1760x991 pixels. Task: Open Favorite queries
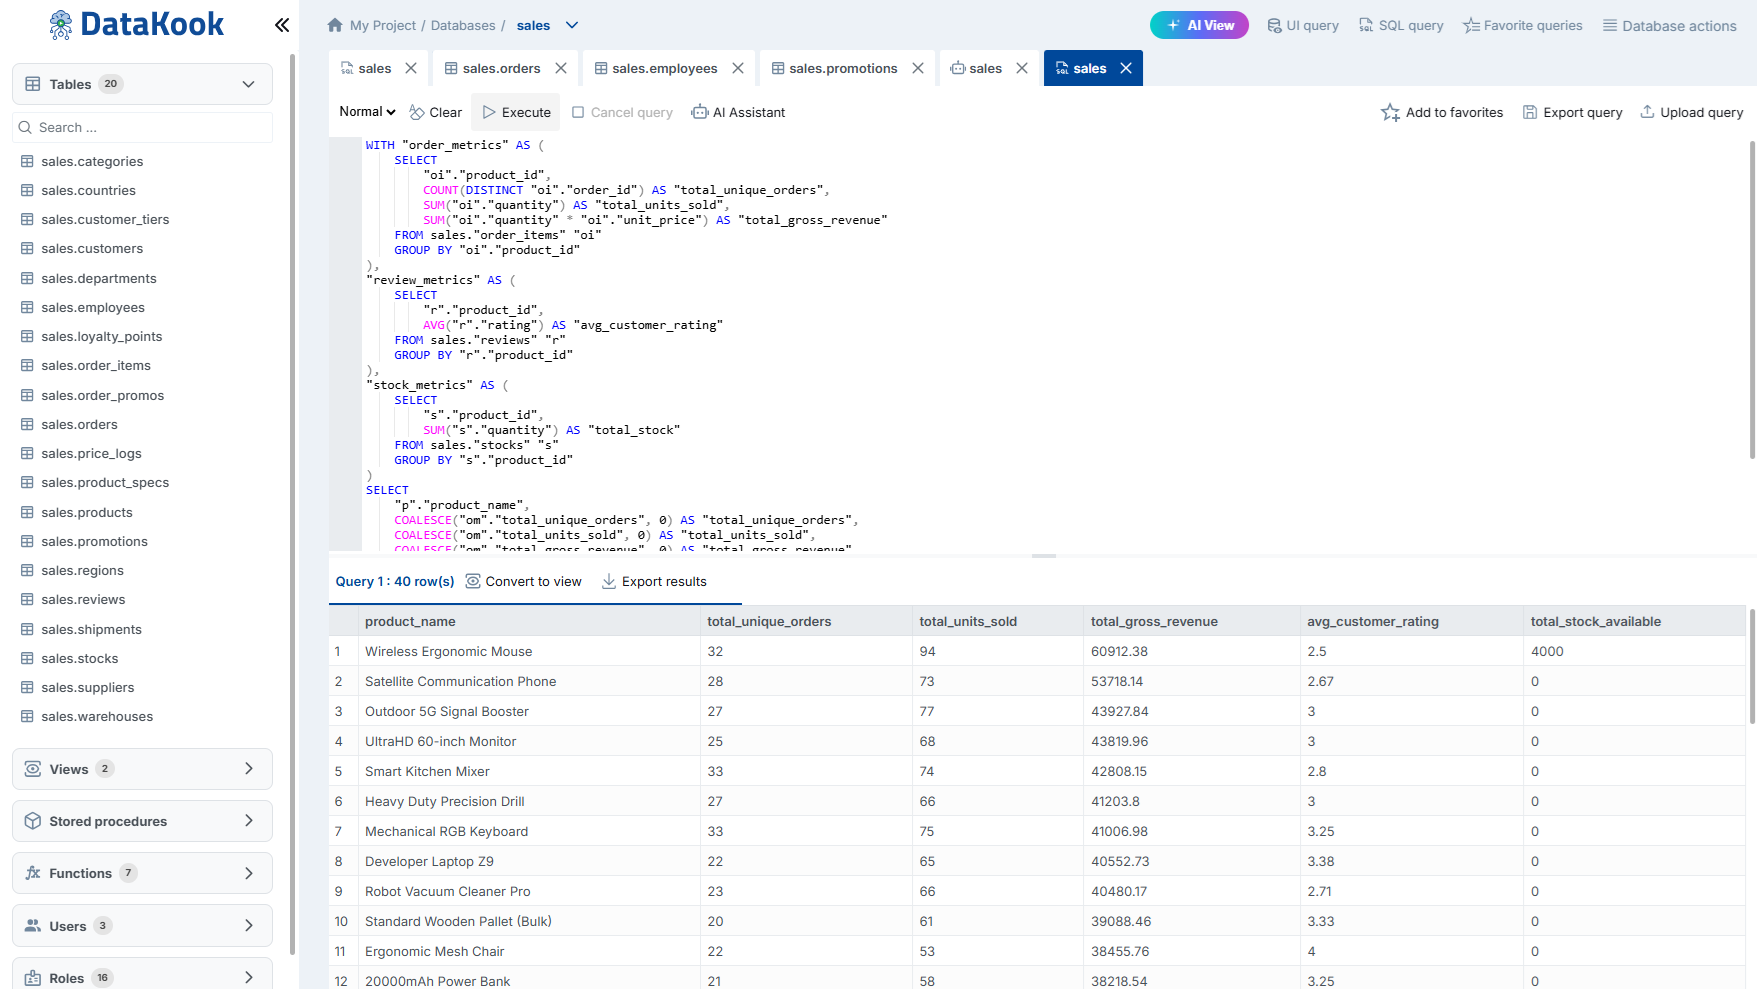tap(1522, 25)
